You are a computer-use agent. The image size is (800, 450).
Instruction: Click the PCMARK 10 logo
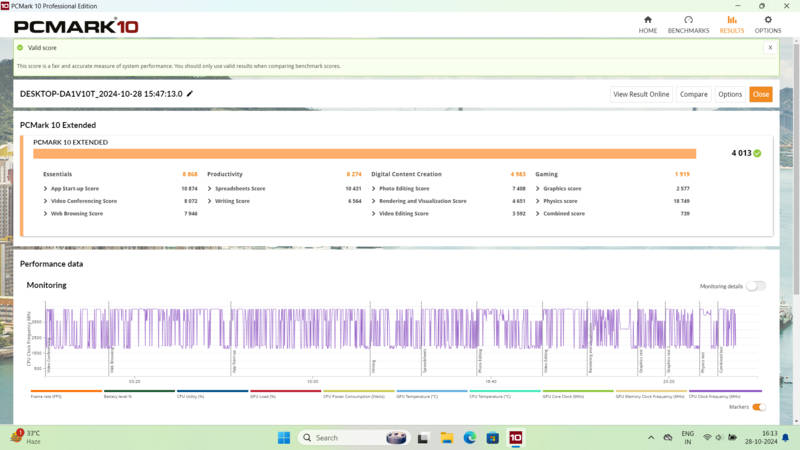pyautogui.click(x=76, y=26)
